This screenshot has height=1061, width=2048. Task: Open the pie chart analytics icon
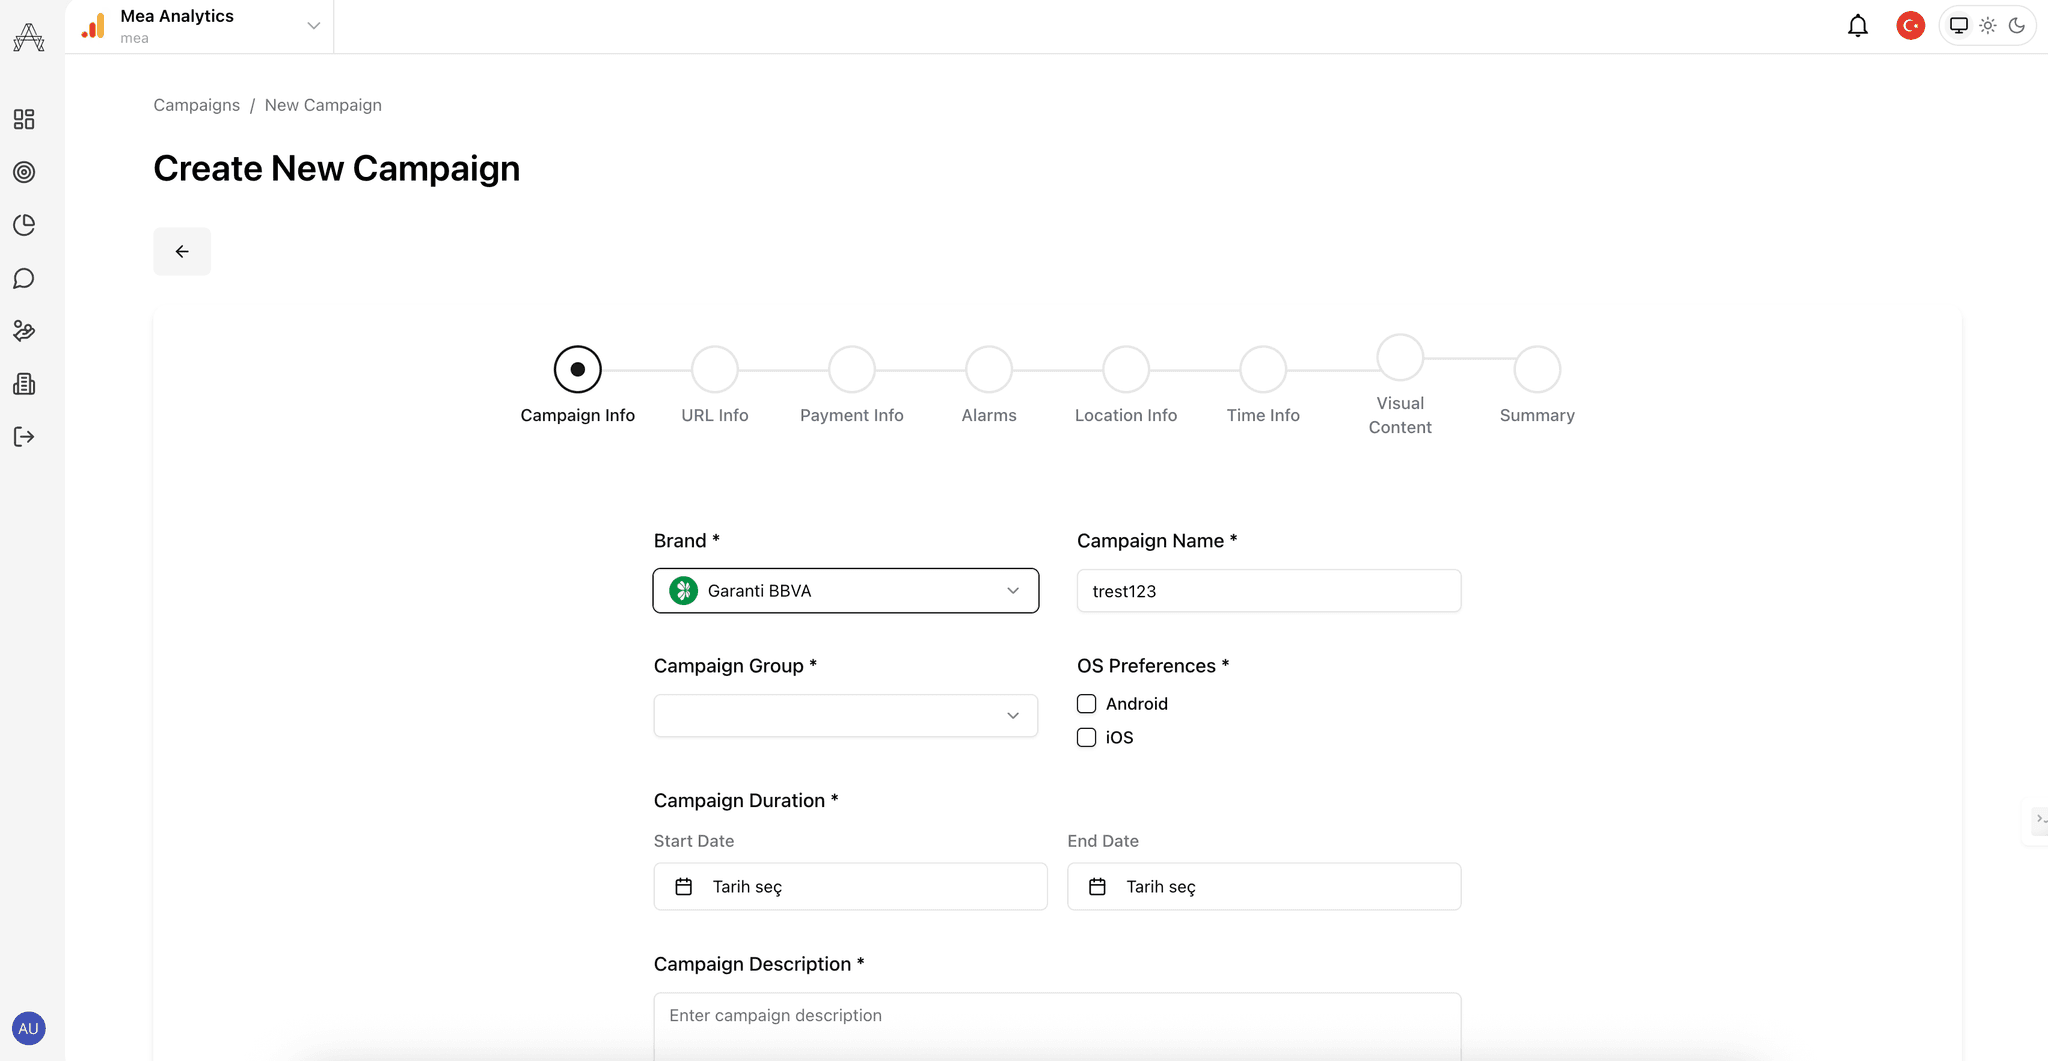25,225
